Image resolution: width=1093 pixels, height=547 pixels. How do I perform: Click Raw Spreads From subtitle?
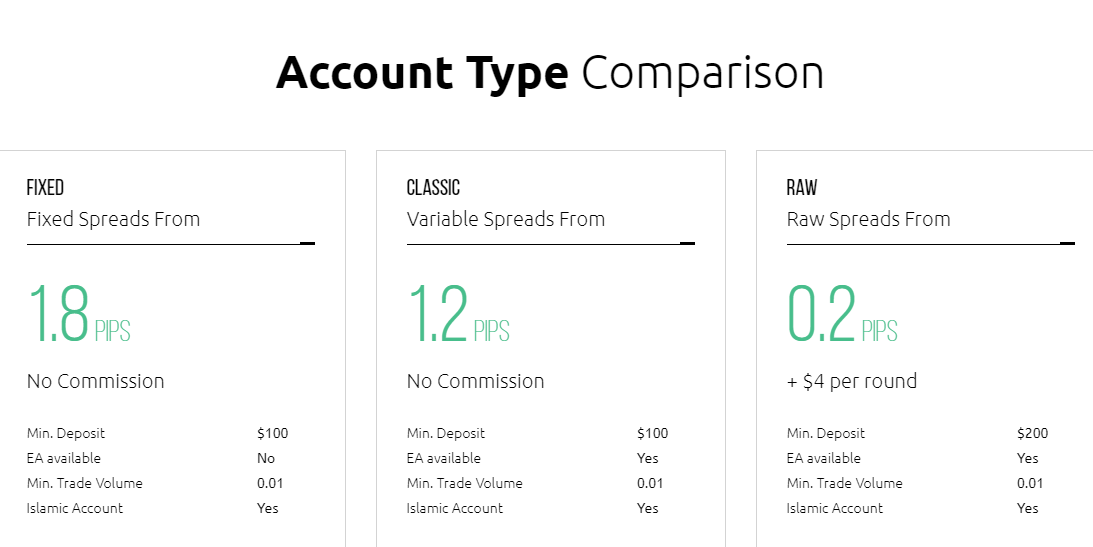(x=869, y=219)
